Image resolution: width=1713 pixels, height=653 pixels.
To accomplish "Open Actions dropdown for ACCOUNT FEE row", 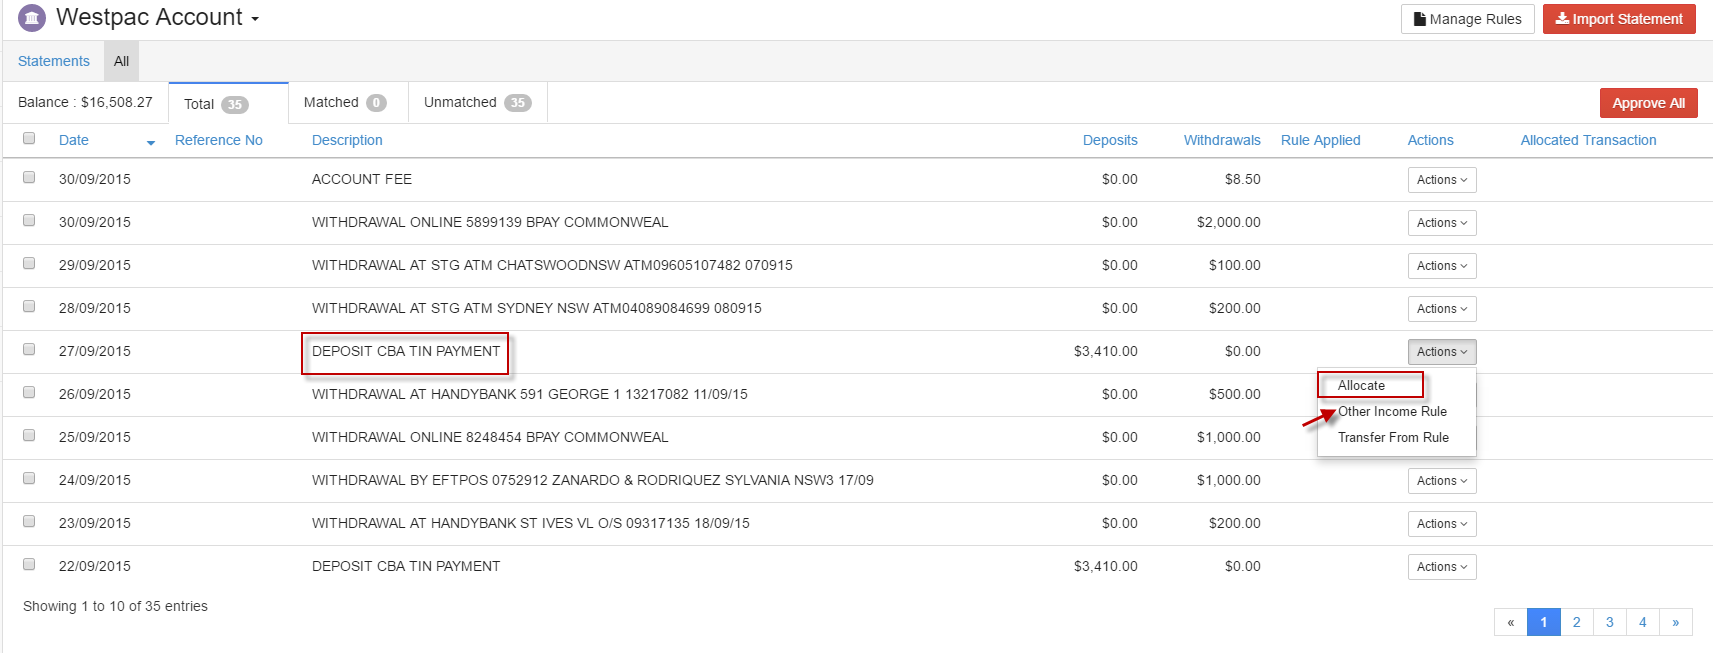I will point(1442,180).
